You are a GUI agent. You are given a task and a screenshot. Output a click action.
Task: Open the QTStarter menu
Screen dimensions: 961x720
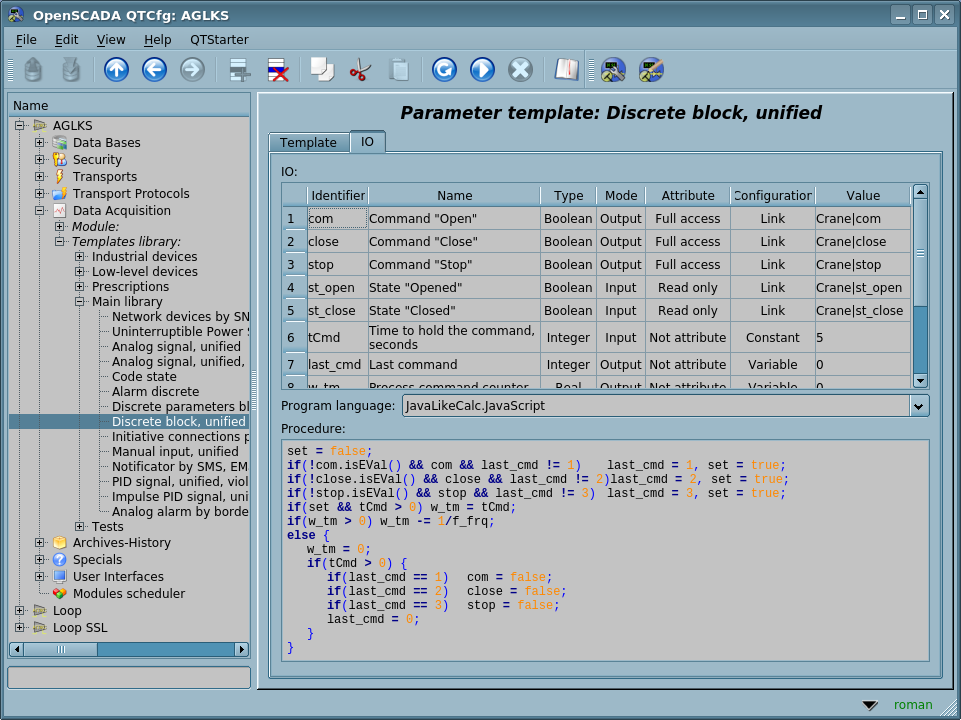[x=219, y=40]
